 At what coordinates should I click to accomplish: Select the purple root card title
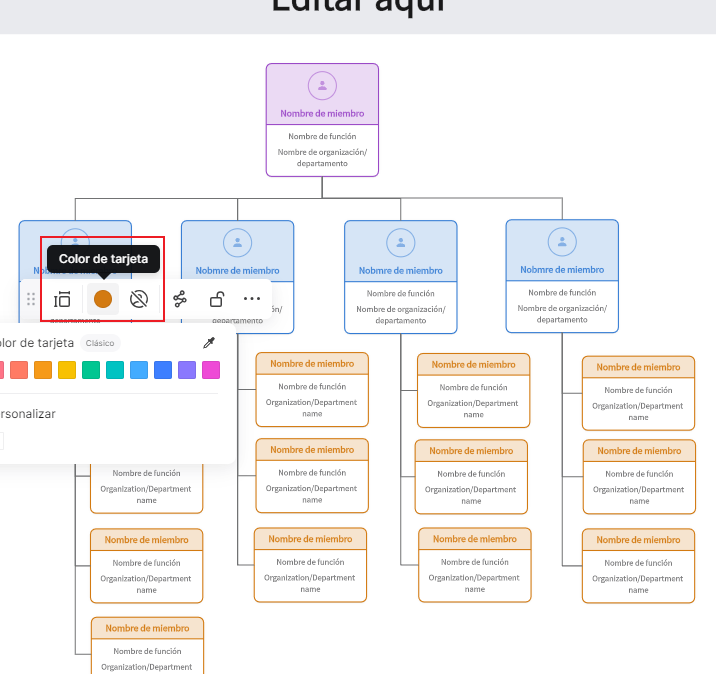322,114
